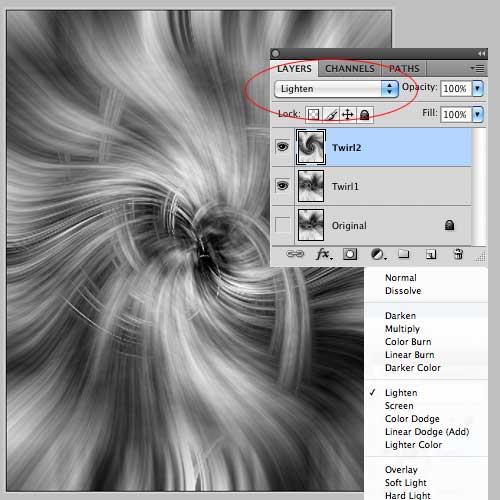
Task: Open the Layers panel options menu
Action: tap(477, 68)
